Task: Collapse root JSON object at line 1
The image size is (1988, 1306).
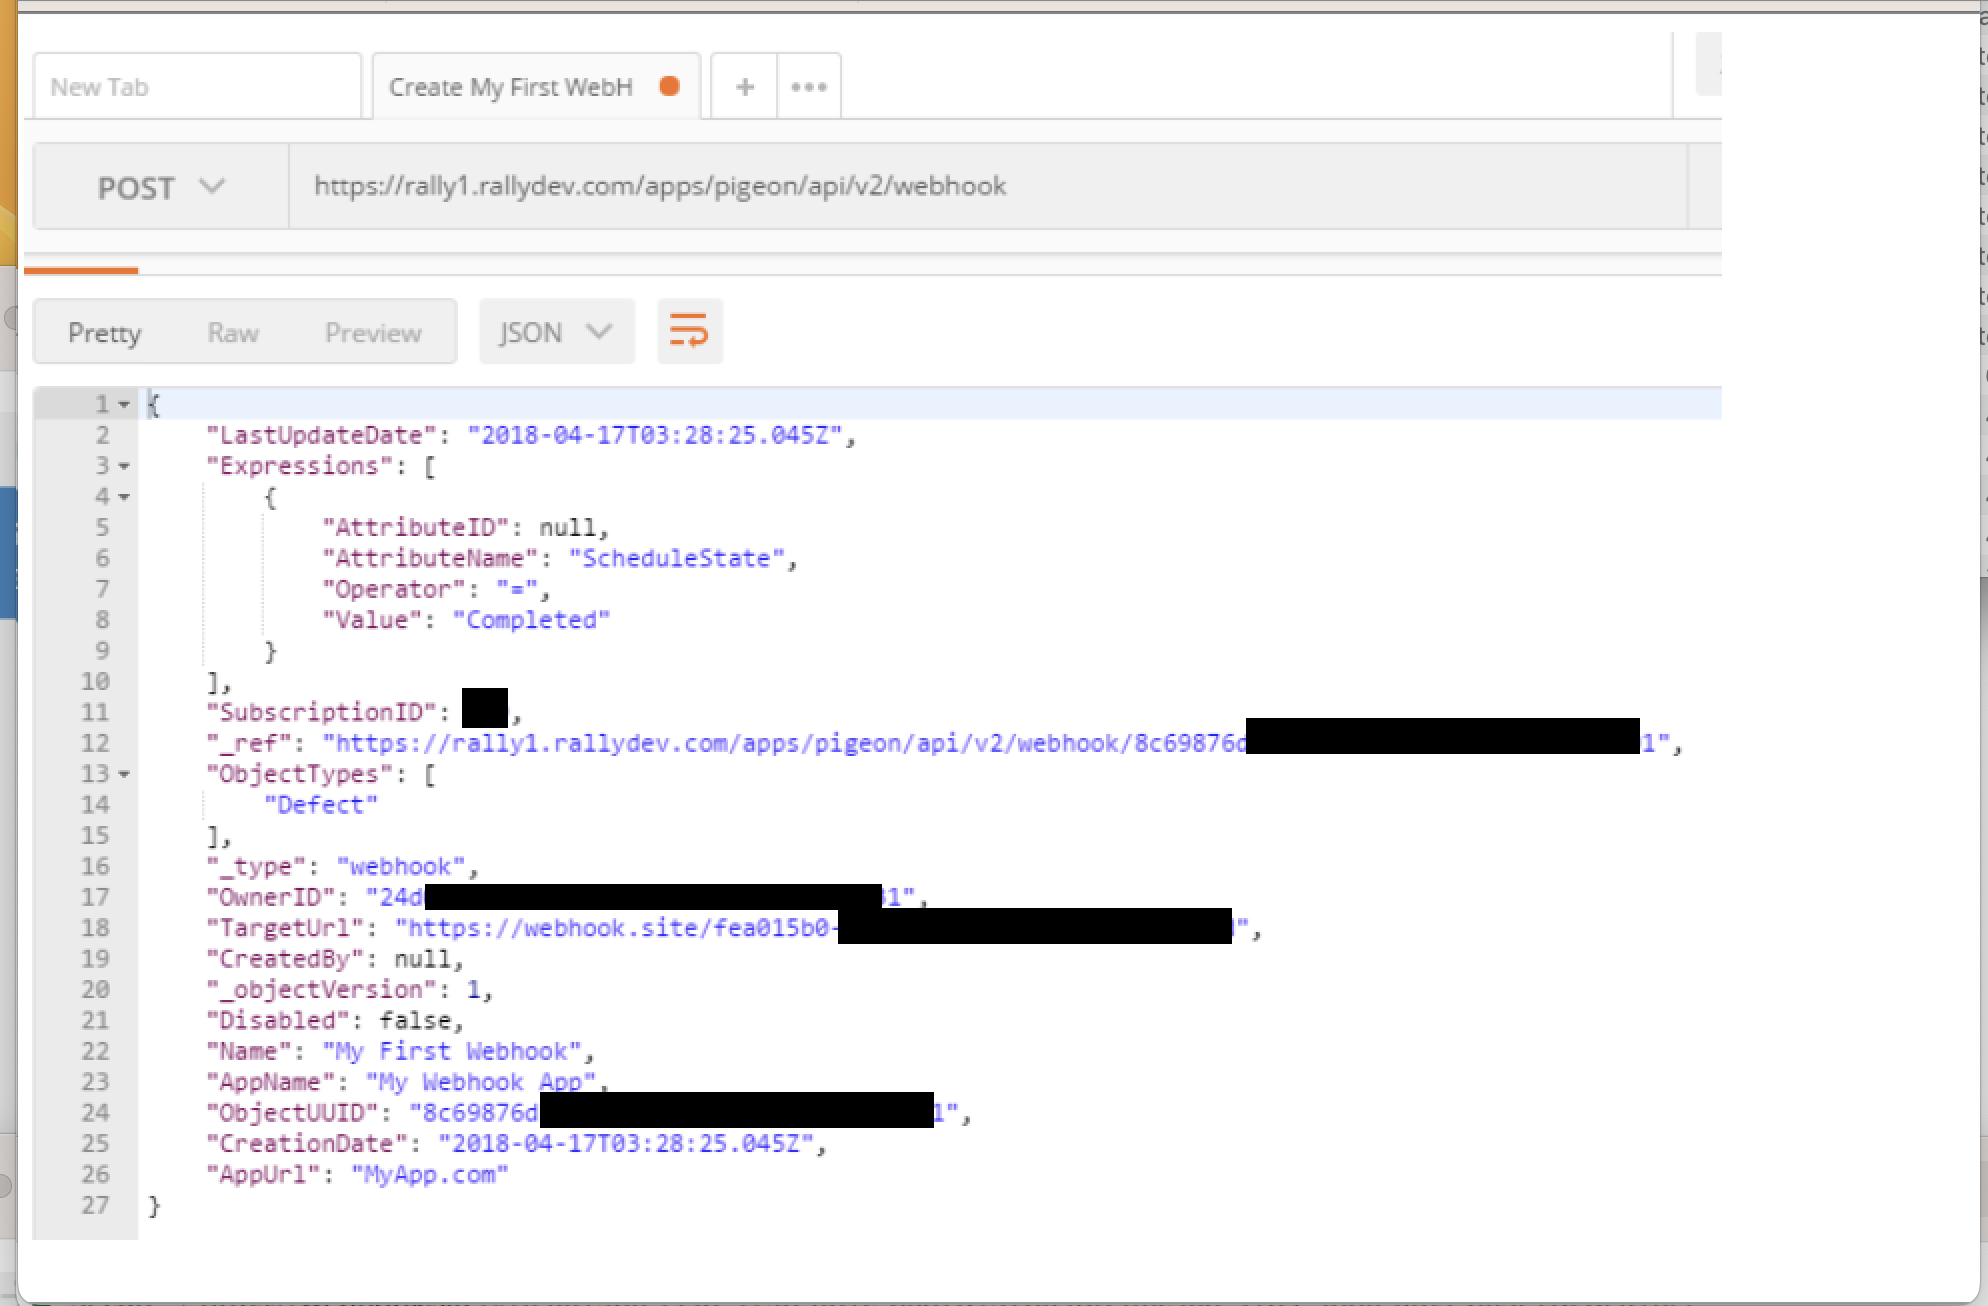Action: [124, 405]
